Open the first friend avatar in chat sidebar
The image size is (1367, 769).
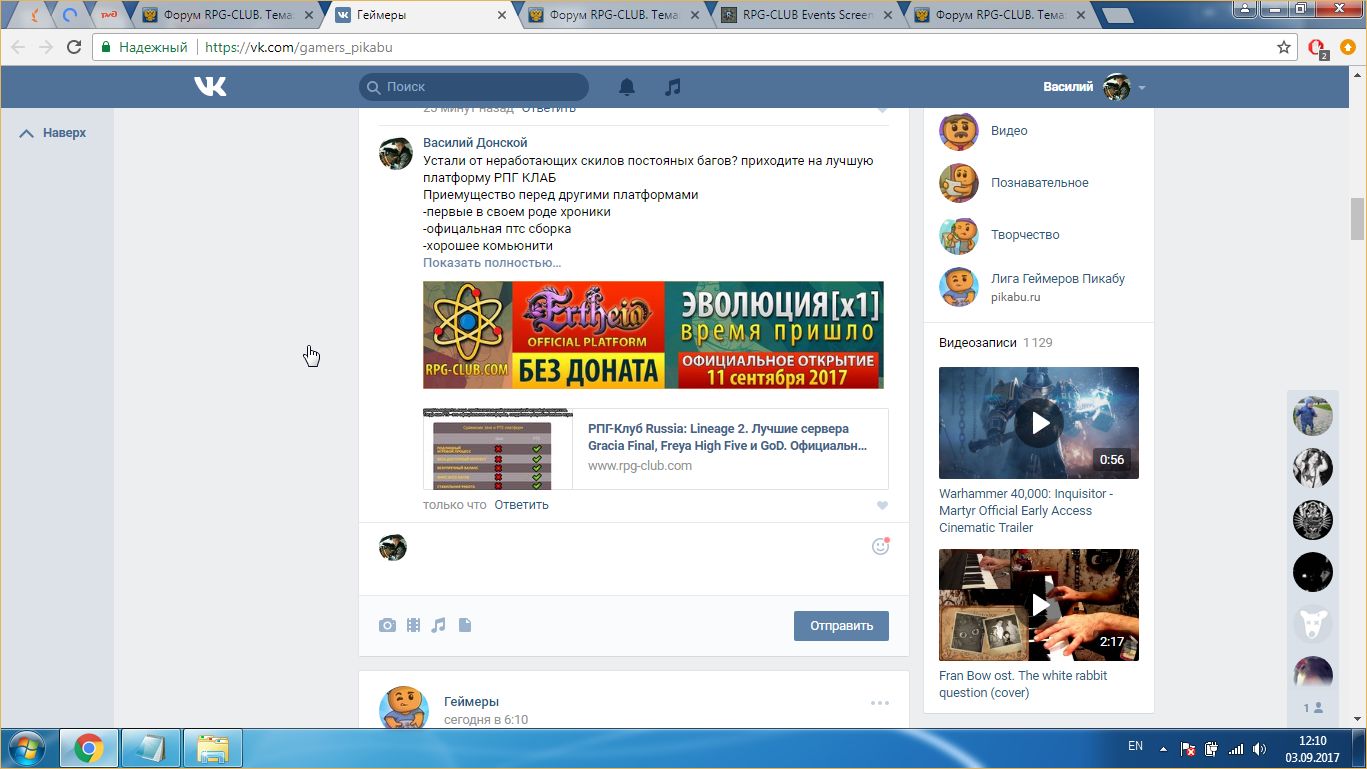point(1313,415)
